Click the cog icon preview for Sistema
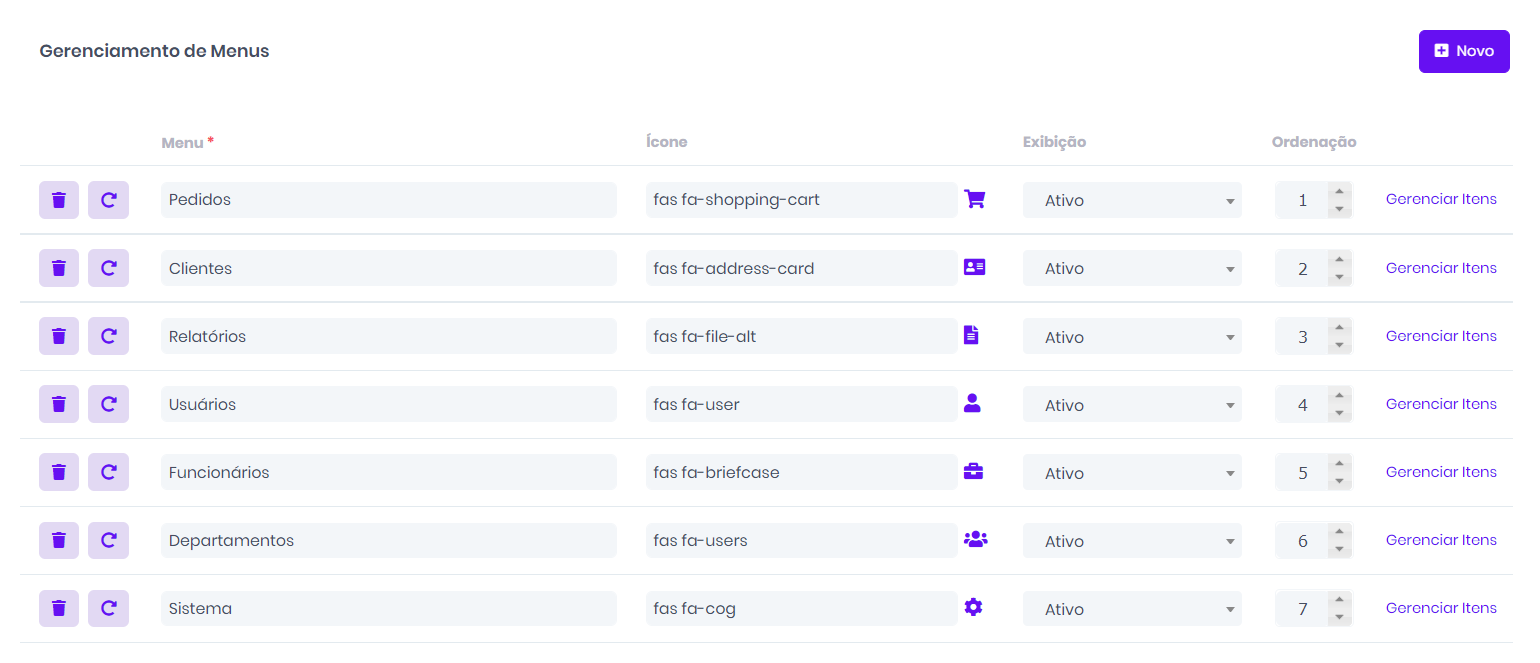Viewport: 1540px width, 663px height. [x=973, y=607]
